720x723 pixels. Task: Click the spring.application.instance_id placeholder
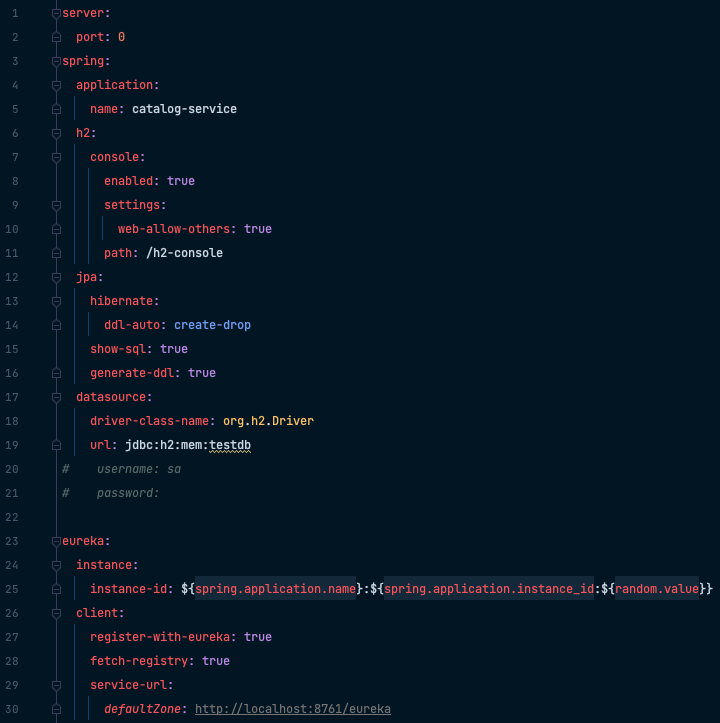pos(489,589)
